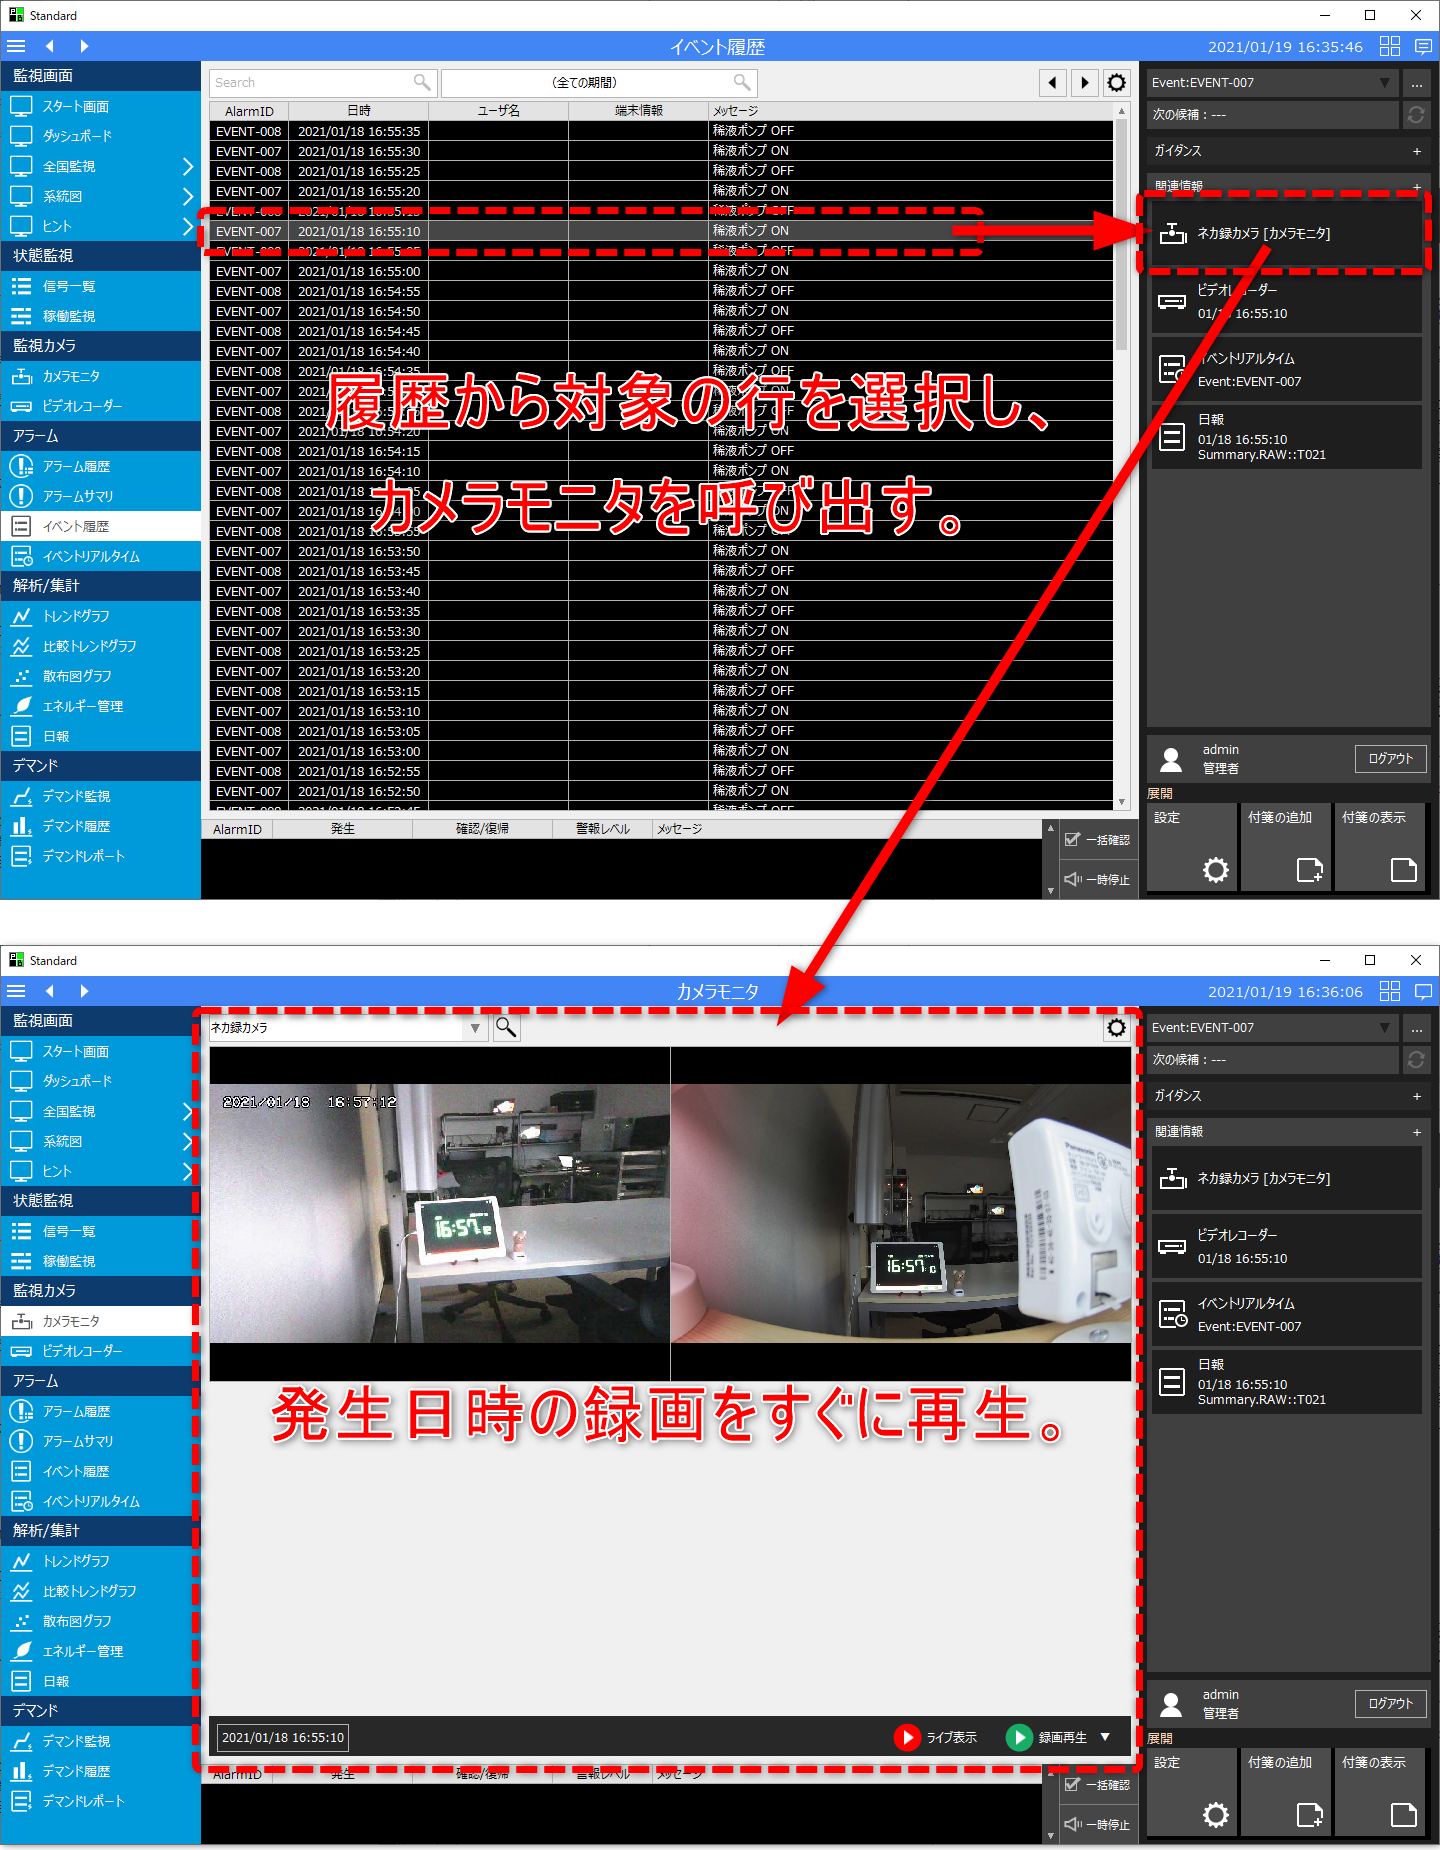Screen dimensions: 1440x1850
Task: Click メッセージ column header in event list
Action: pyautogui.click(x=910, y=111)
